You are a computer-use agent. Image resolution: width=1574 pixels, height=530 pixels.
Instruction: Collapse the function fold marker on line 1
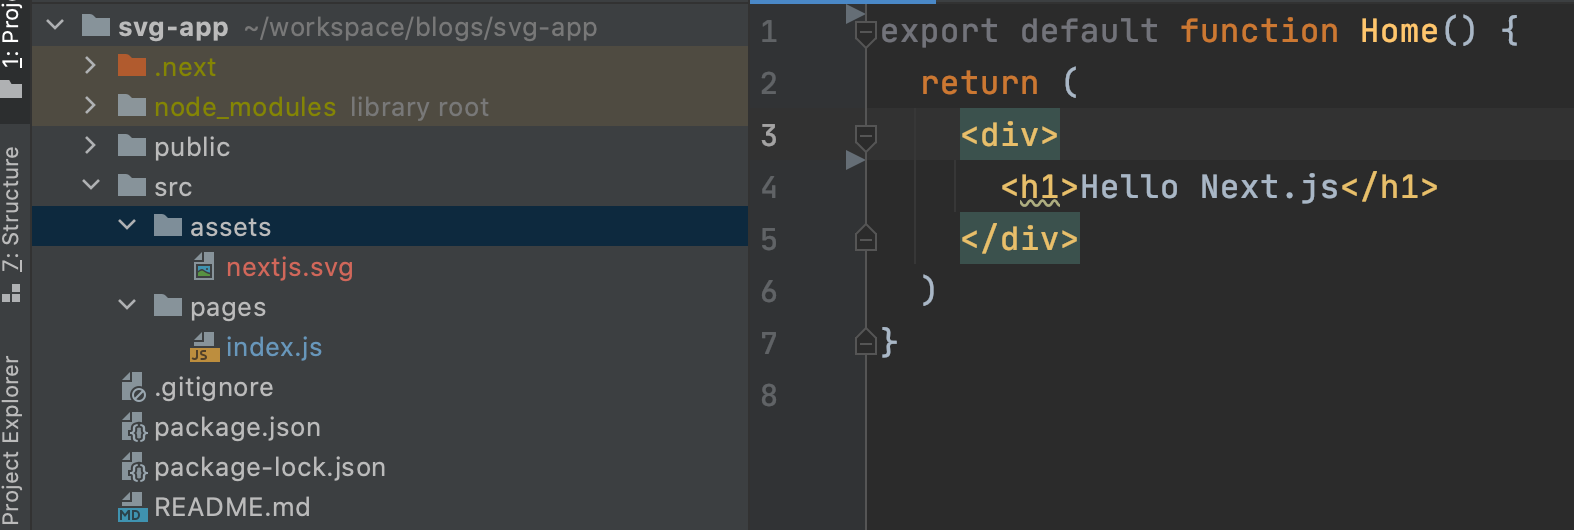click(866, 31)
